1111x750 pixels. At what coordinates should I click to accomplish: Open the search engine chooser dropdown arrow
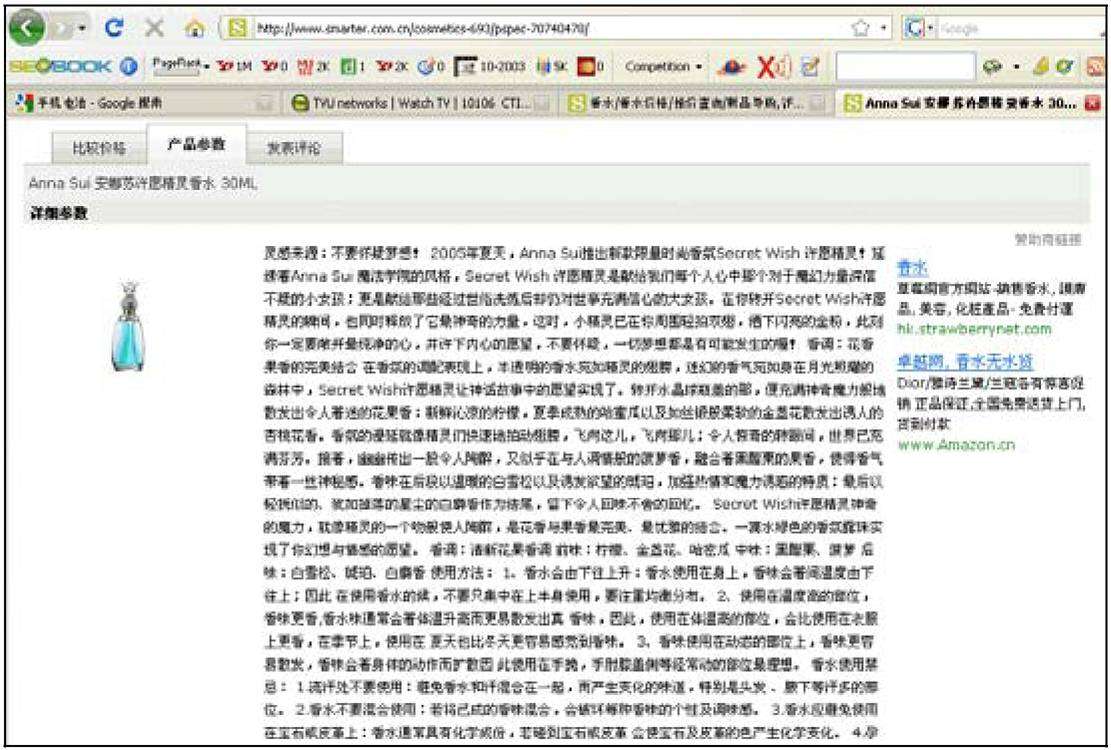pos(931,29)
